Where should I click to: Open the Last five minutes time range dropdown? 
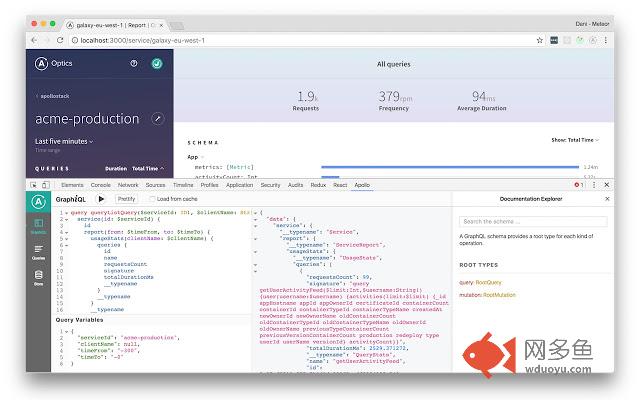64,141
